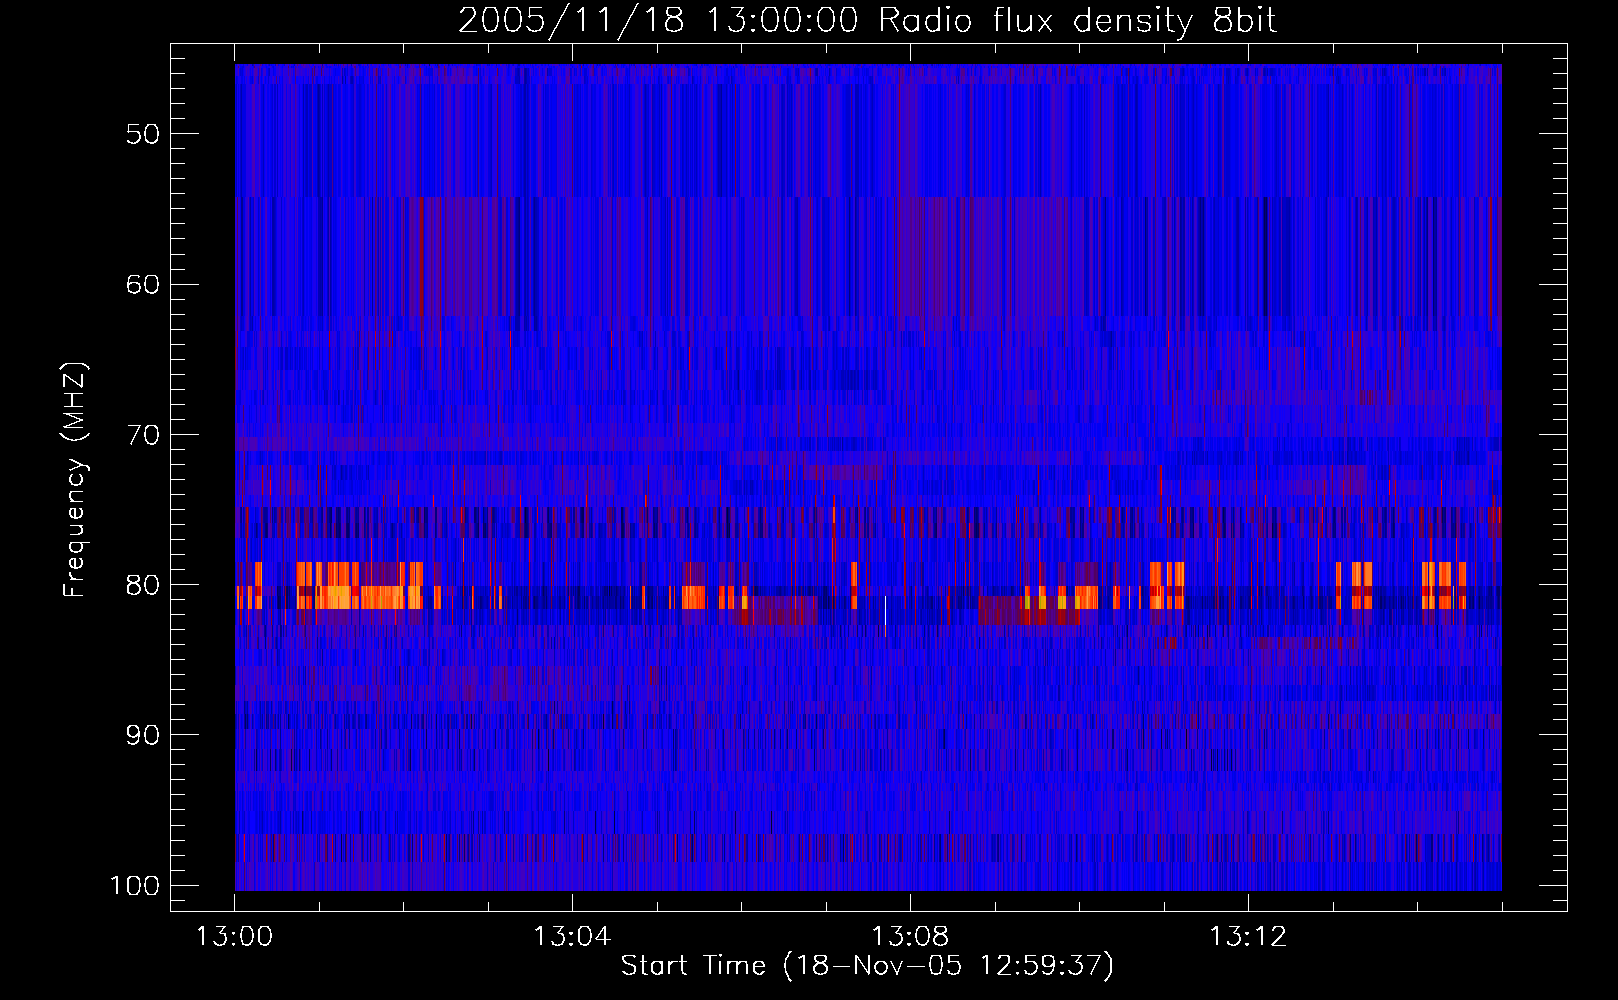Click the 13:04 time tick label
The width and height of the screenshot is (1618, 1000).
tap(572, 937)
